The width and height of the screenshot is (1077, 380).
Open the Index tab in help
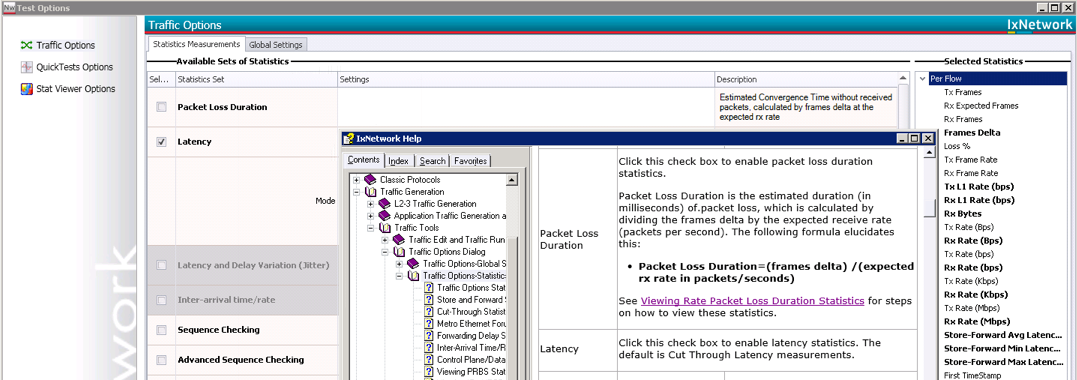[x=398, y=161]
